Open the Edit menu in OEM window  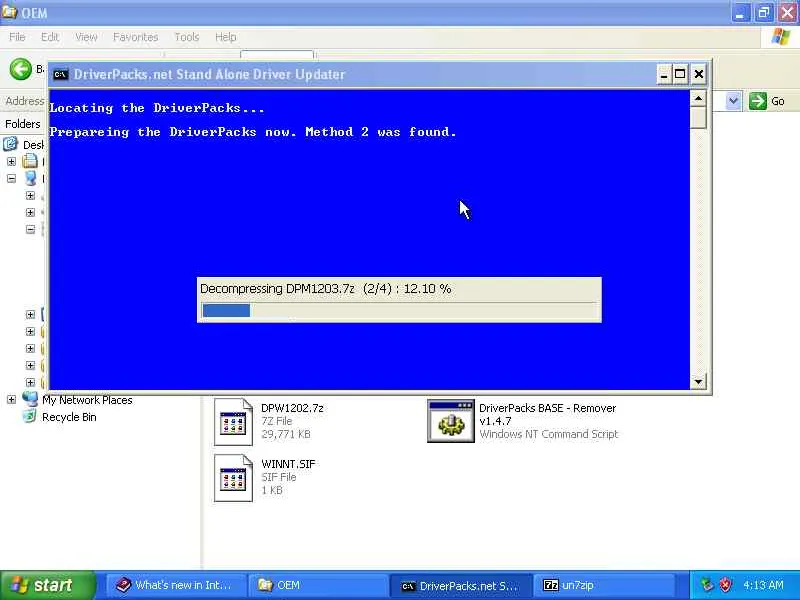coord(49,37)
